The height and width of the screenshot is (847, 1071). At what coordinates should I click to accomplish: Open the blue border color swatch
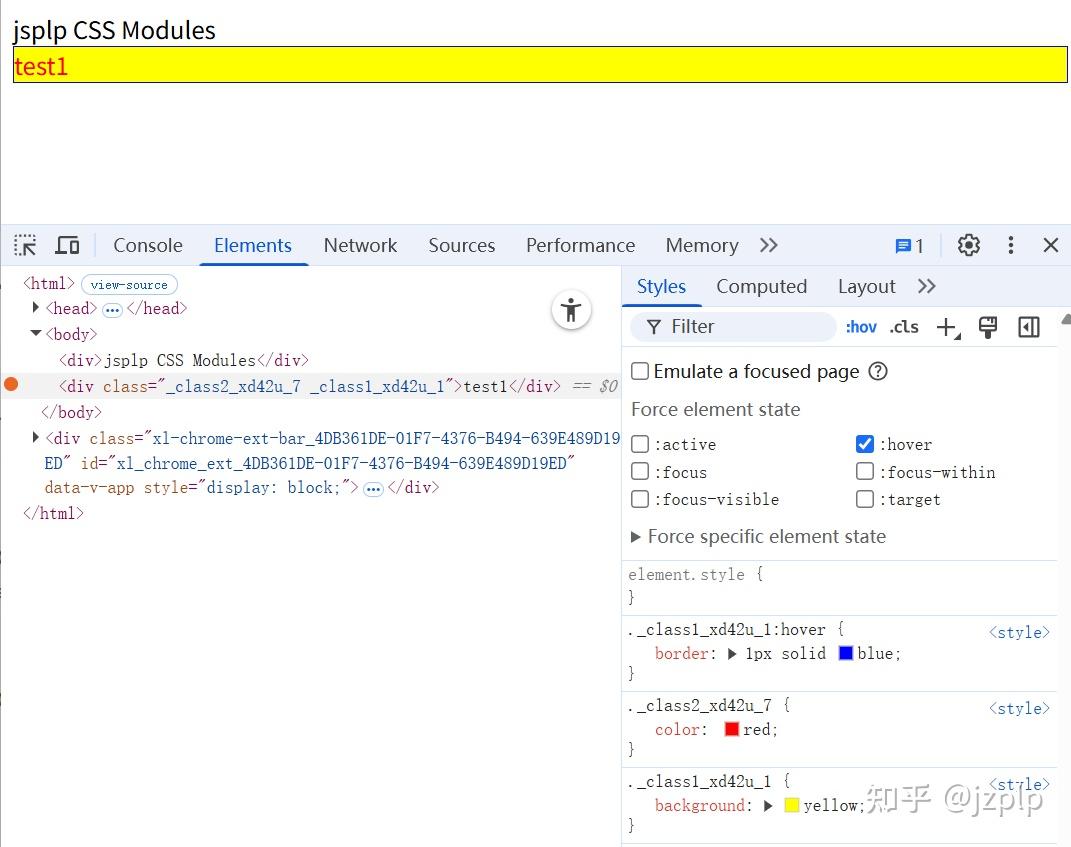coord(846,653)
